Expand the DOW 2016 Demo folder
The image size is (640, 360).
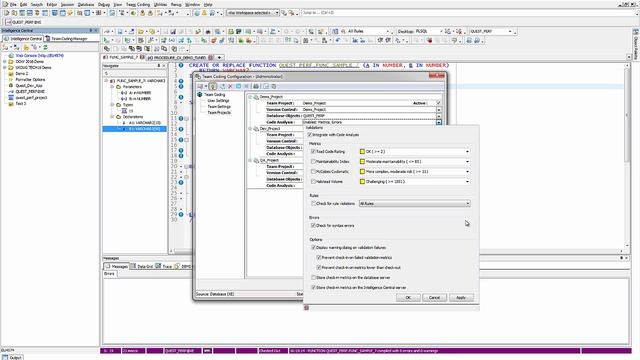point(5,62)
